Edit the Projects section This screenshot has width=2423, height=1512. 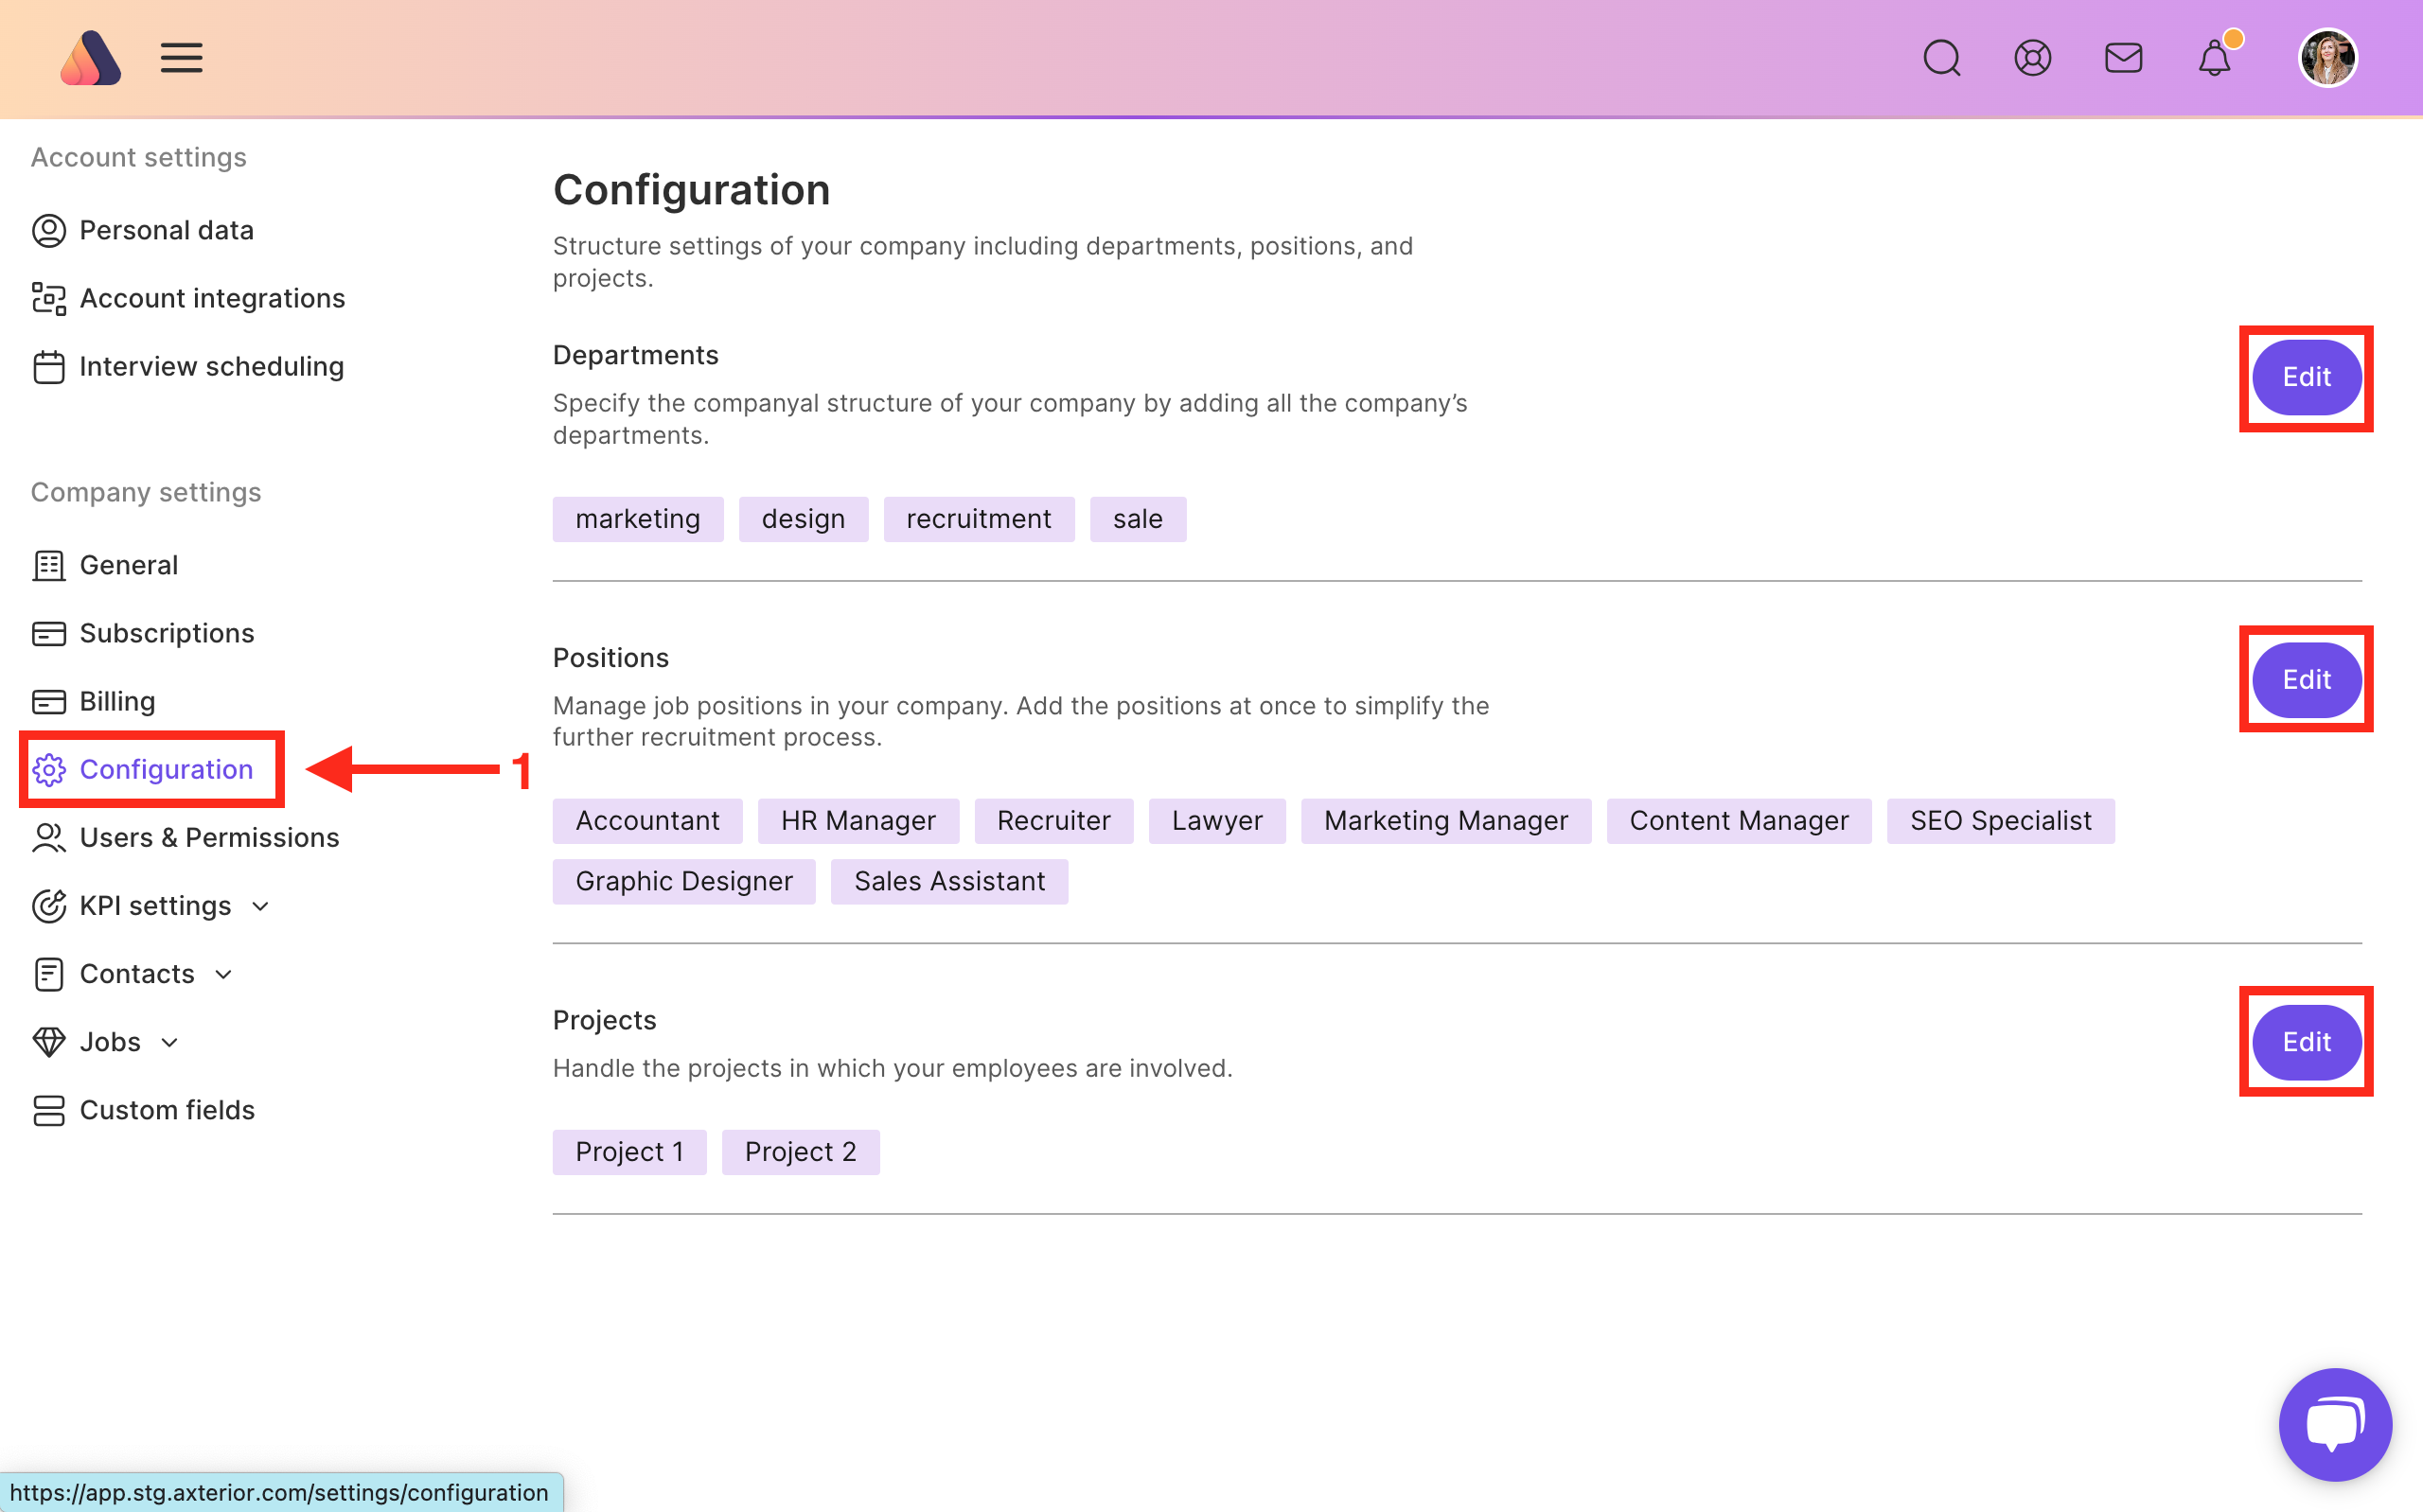[2306, 1043]
